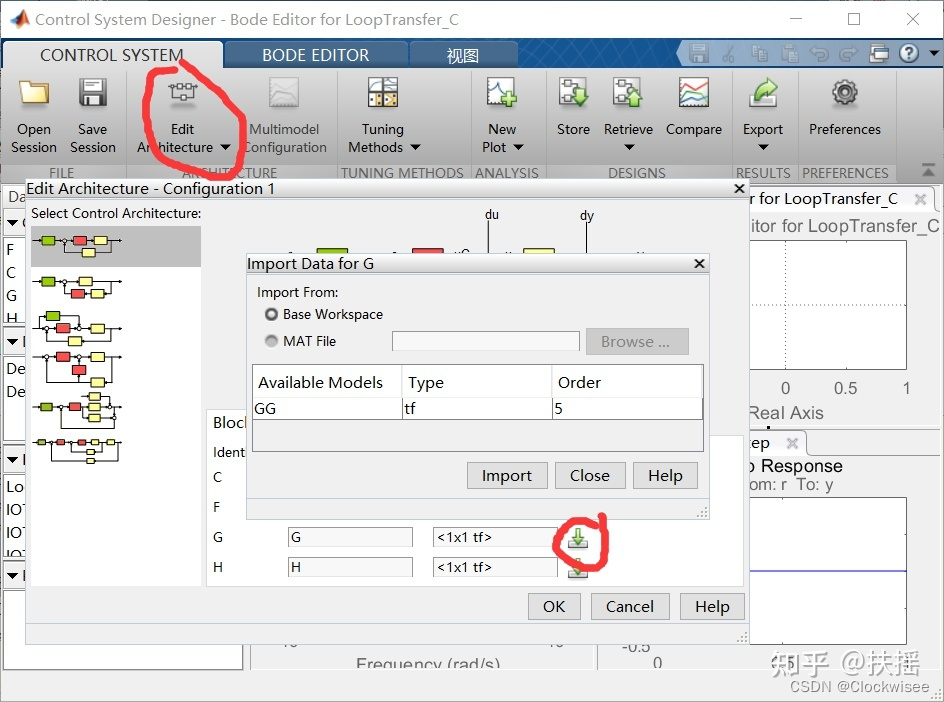944x702 pixels.
Task: Expand the New Plot dropdown arrow
Action: coord(518,147)
